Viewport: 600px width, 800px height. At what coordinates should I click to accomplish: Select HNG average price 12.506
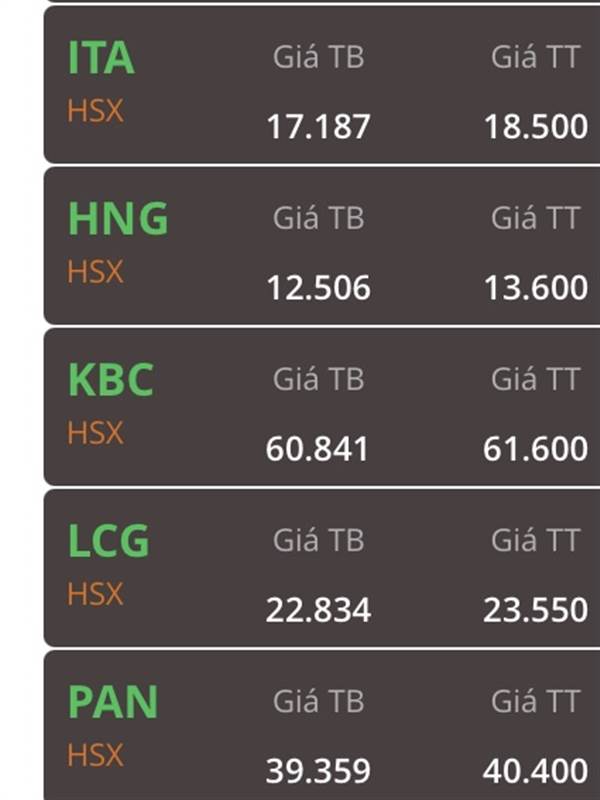pos(318,288)
